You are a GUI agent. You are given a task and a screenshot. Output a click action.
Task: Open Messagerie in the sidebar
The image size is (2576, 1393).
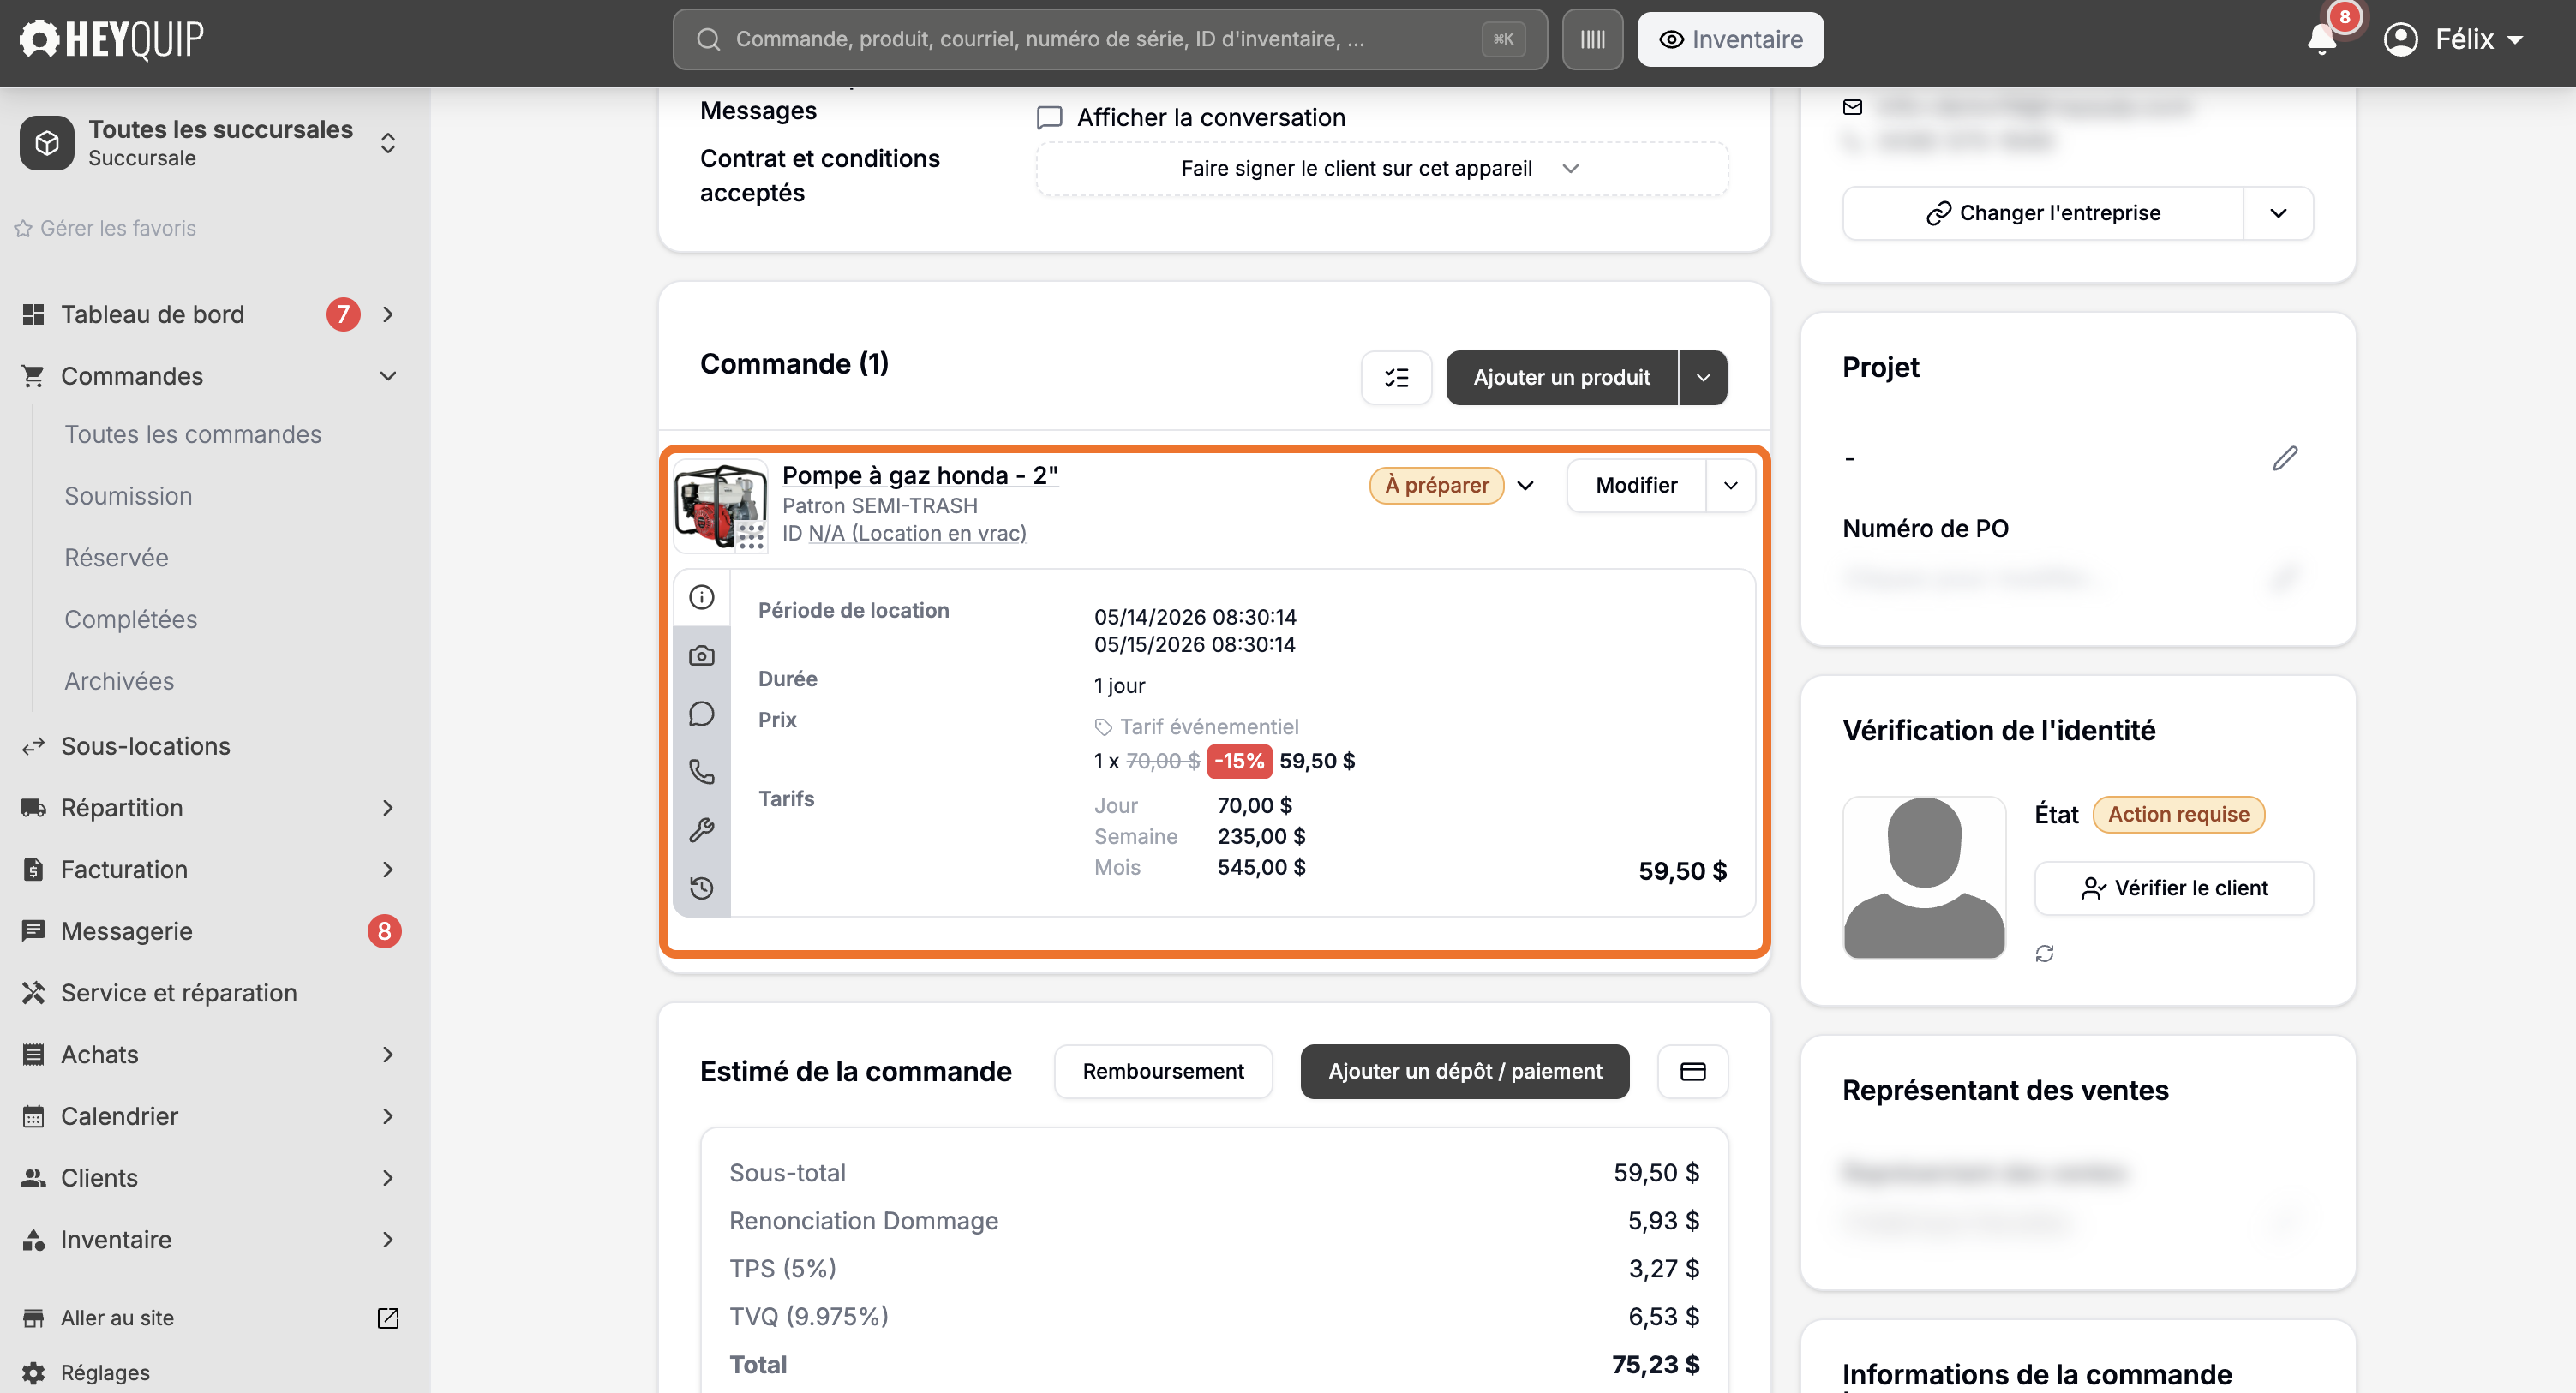[126, 931]
